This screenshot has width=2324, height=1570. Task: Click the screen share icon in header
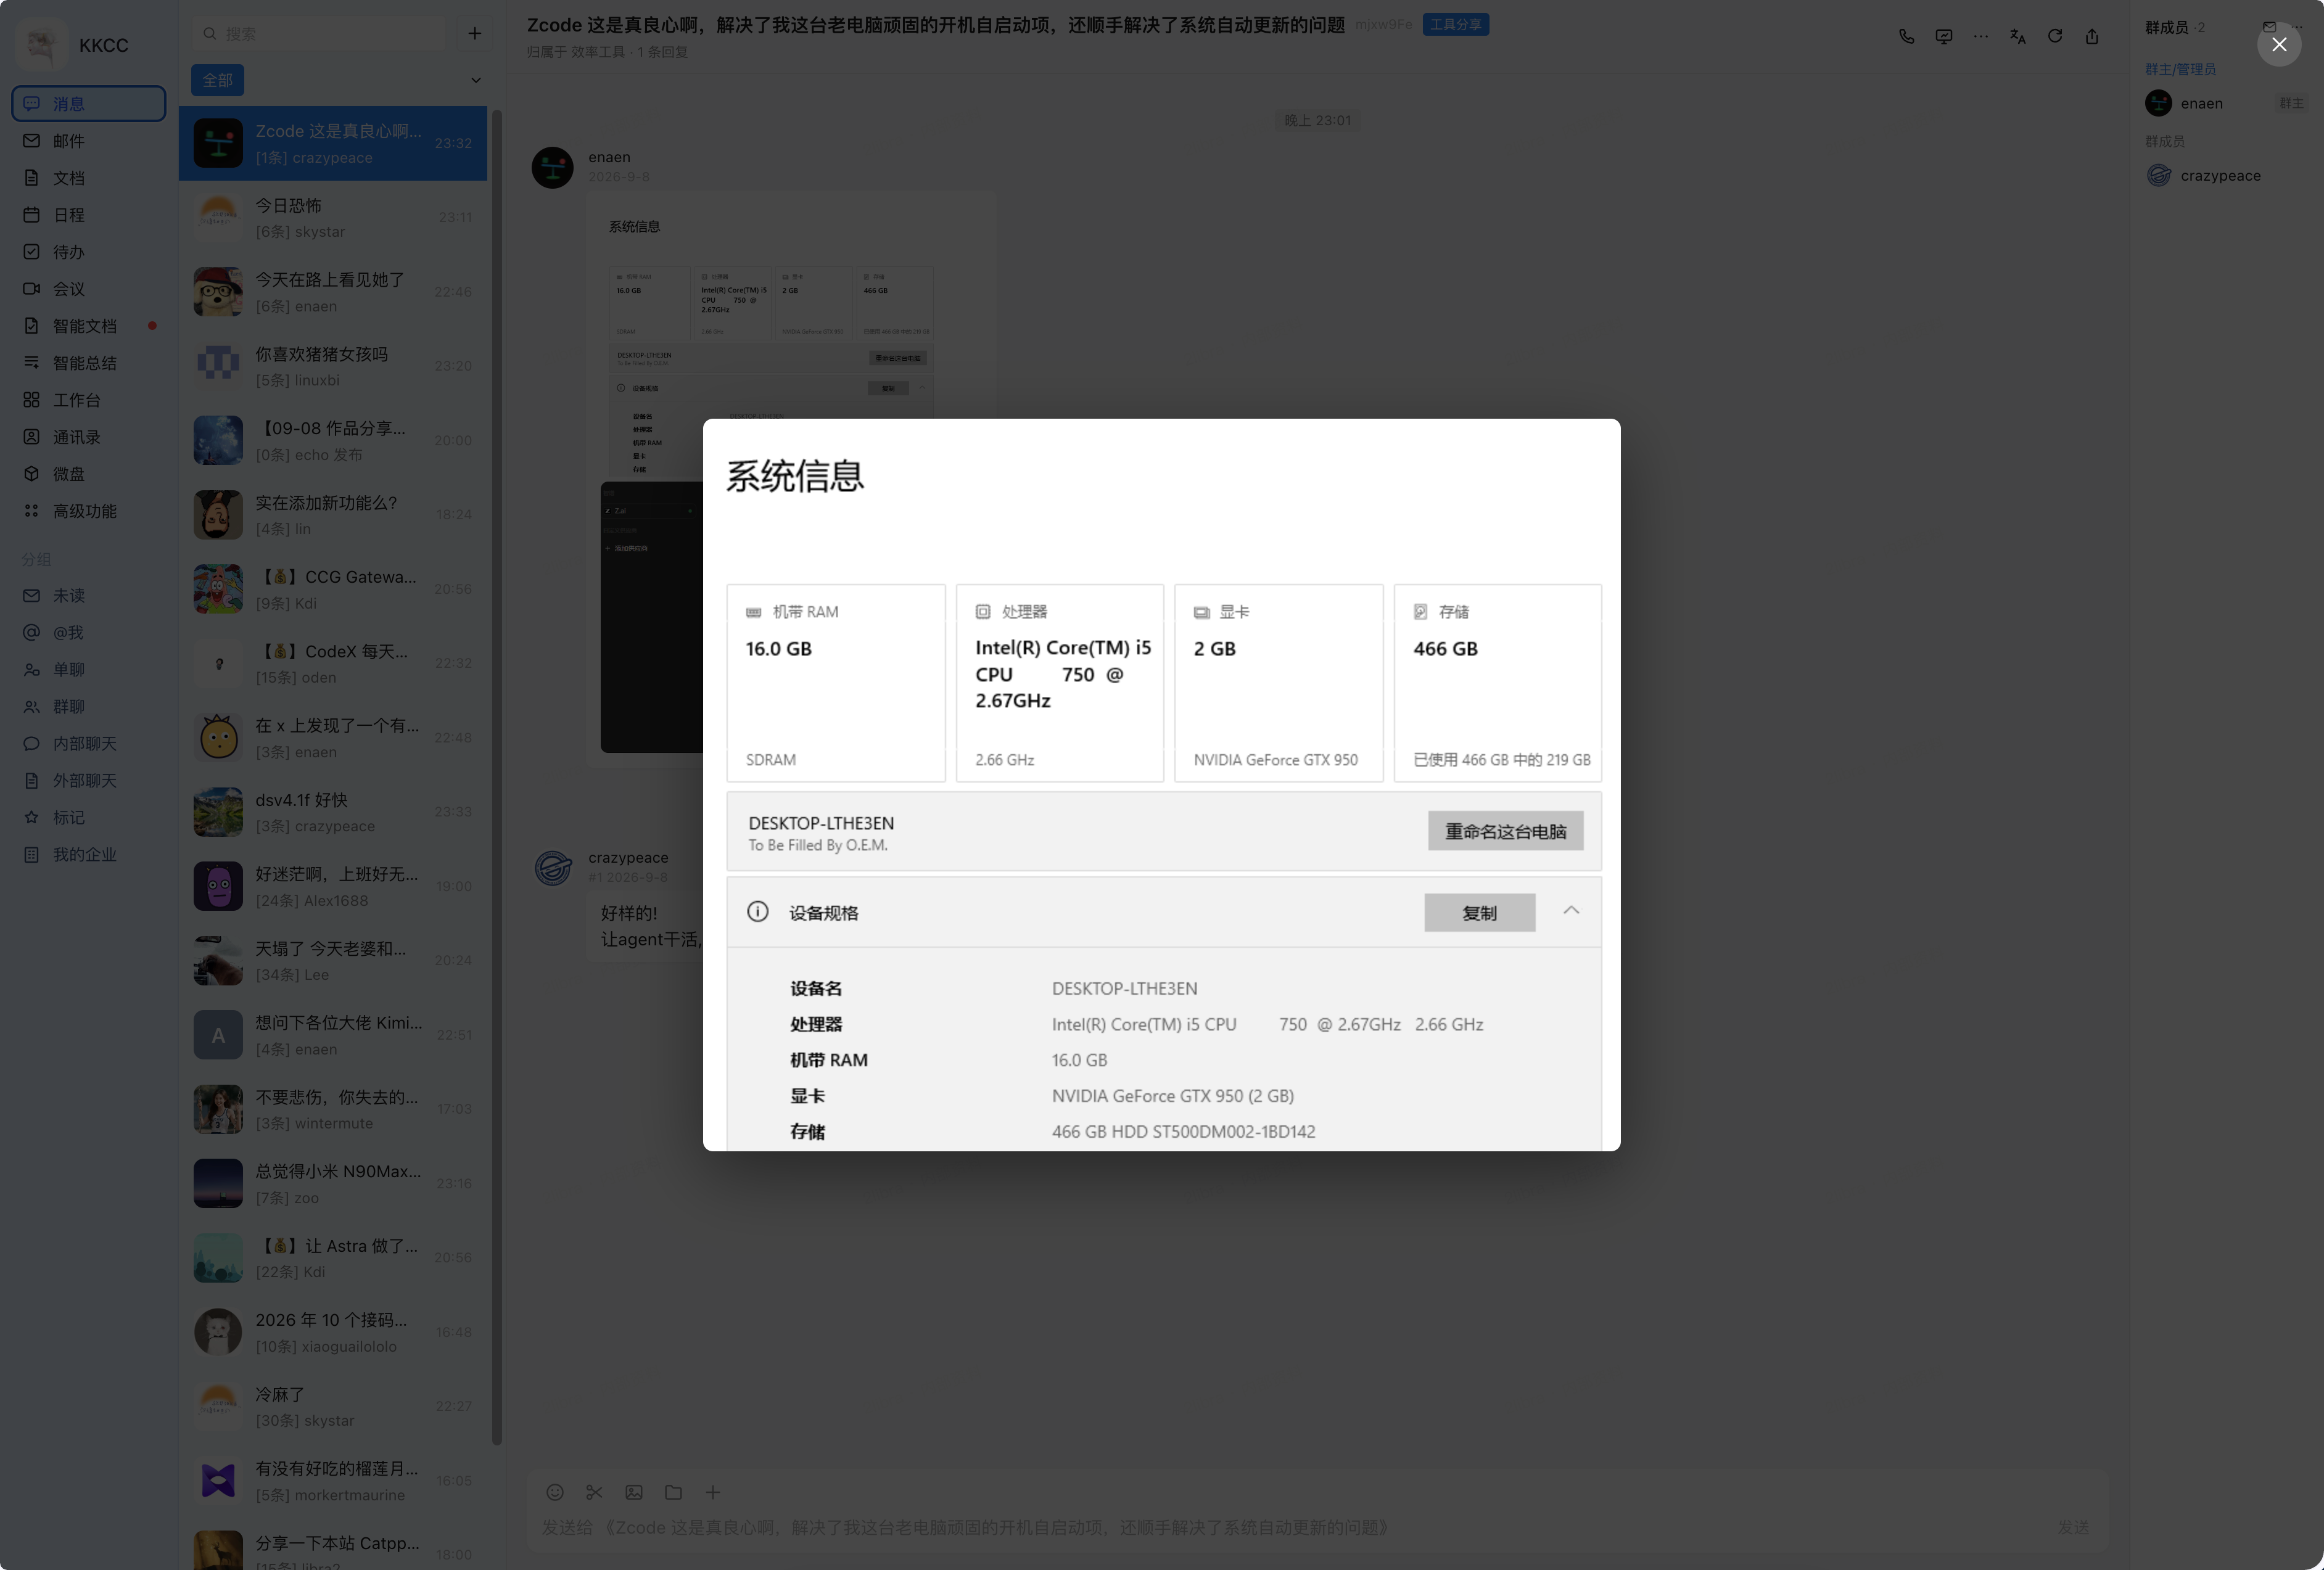[1943, 36]
